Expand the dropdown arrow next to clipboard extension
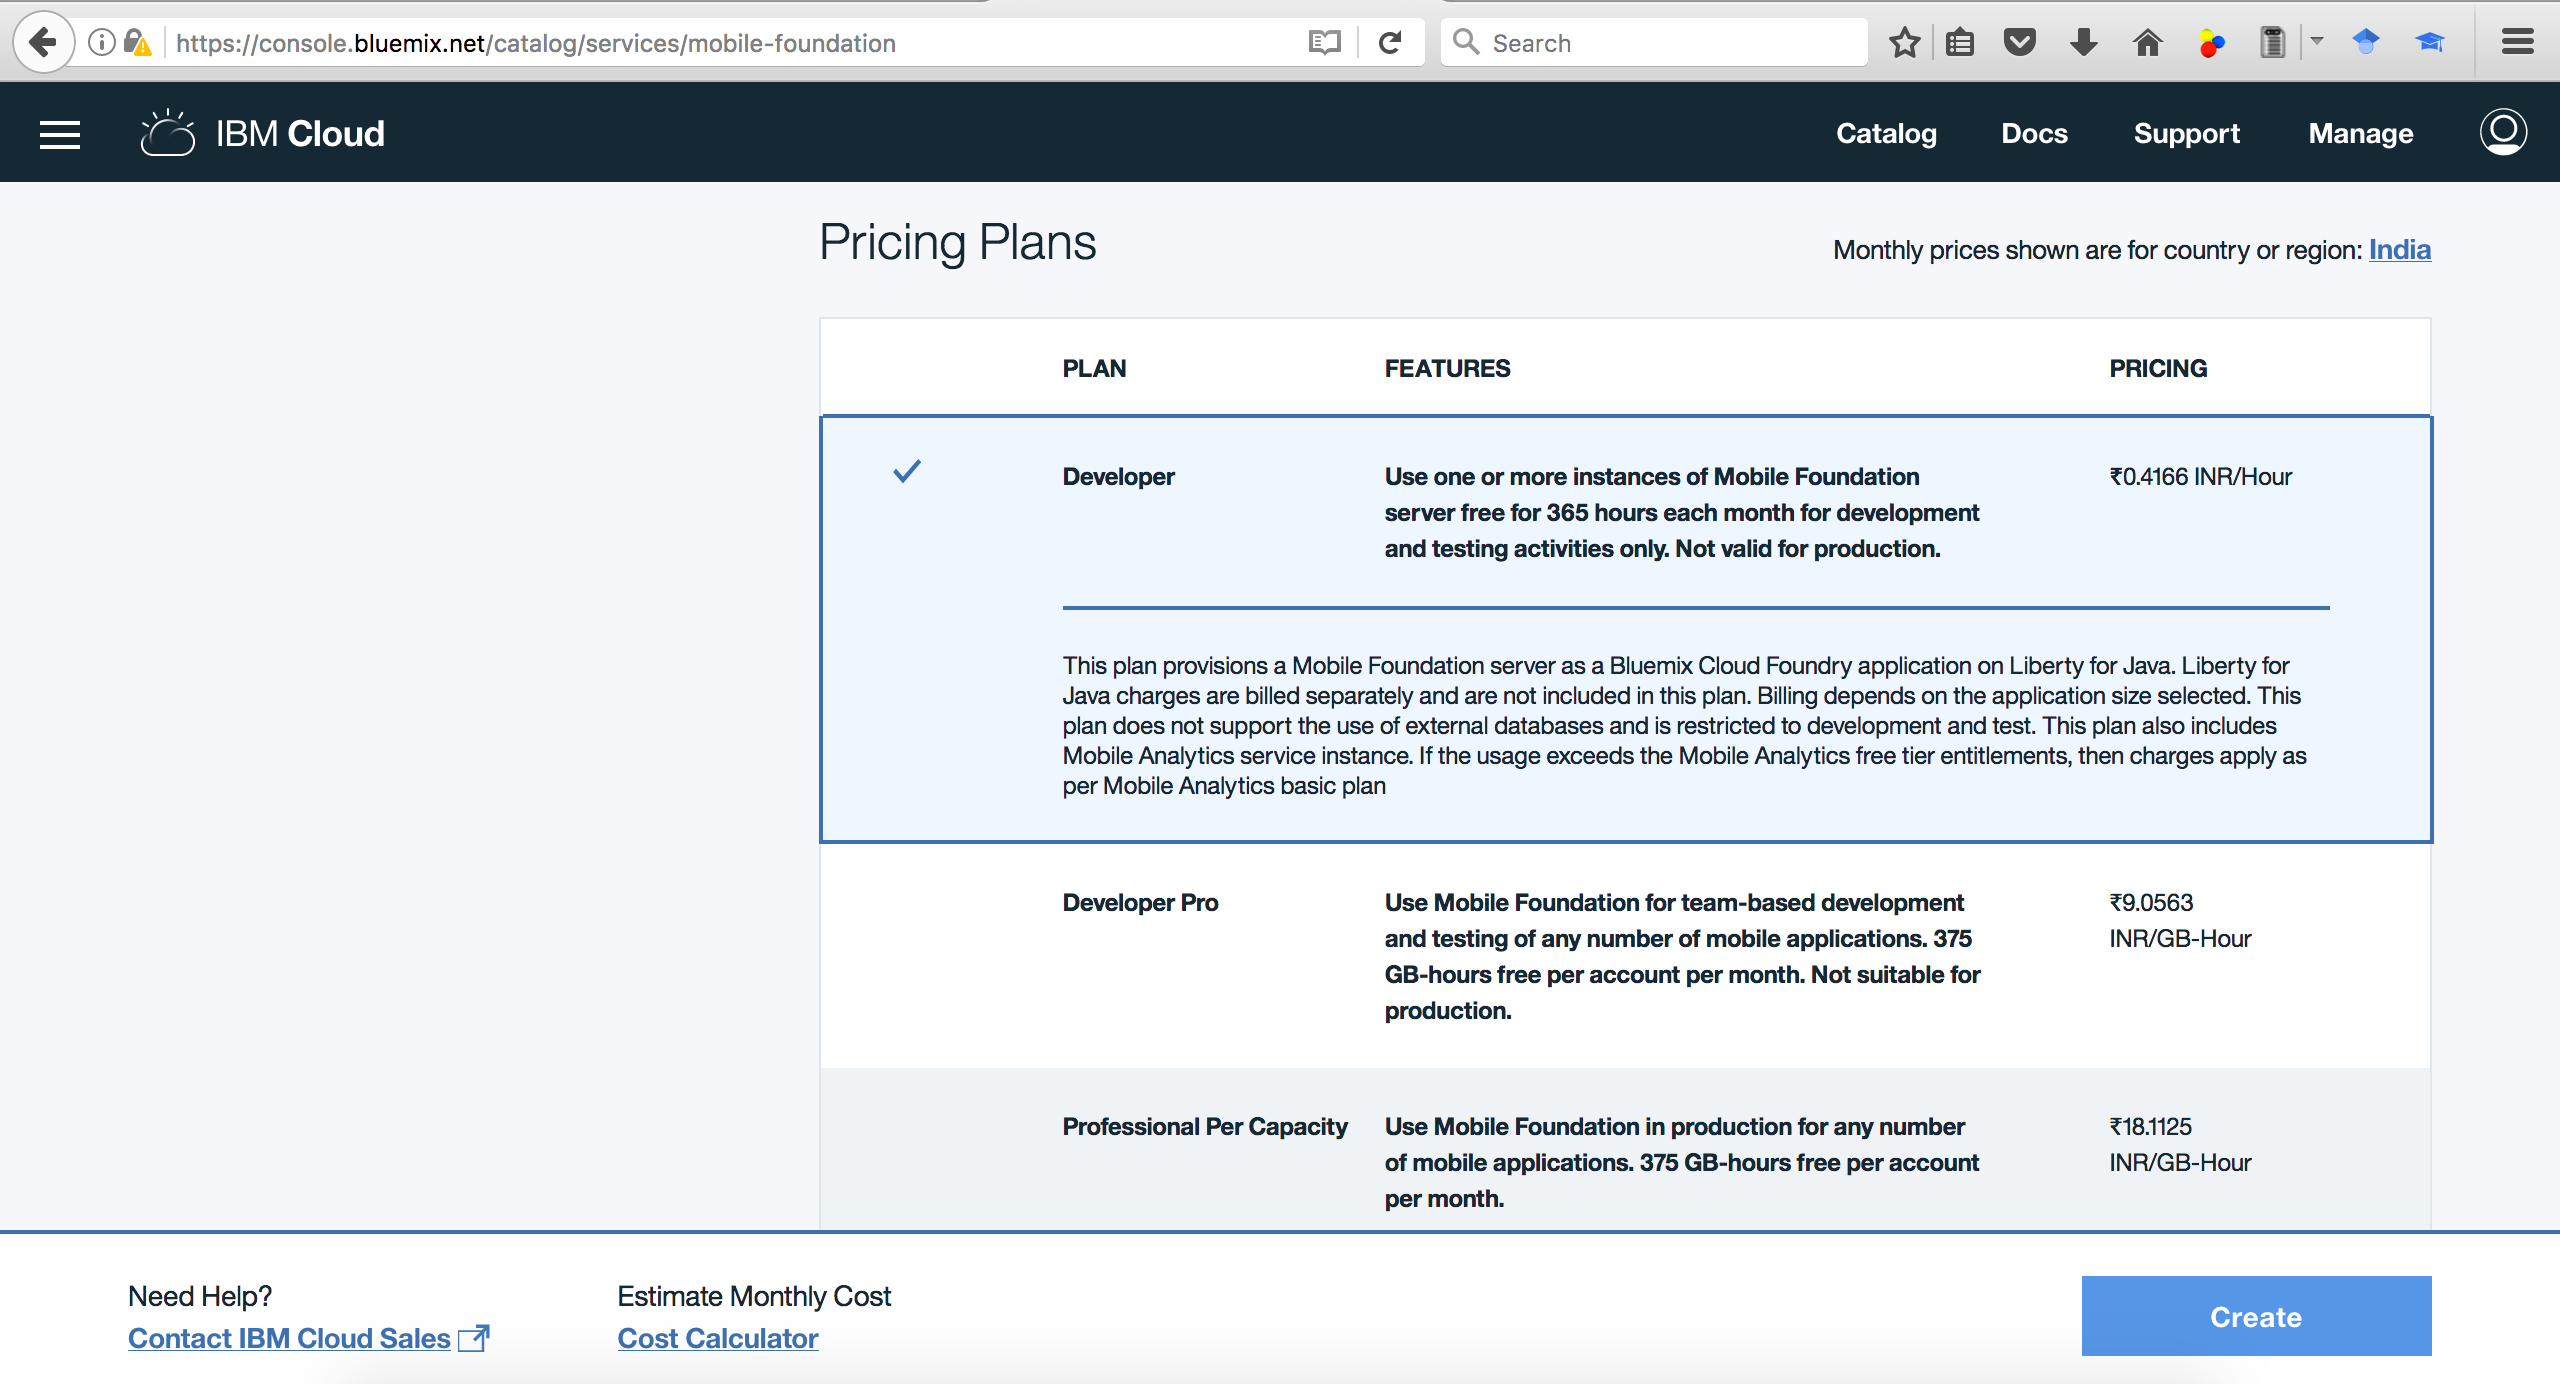The image size is (2560, 1384). pos(2317,42)
